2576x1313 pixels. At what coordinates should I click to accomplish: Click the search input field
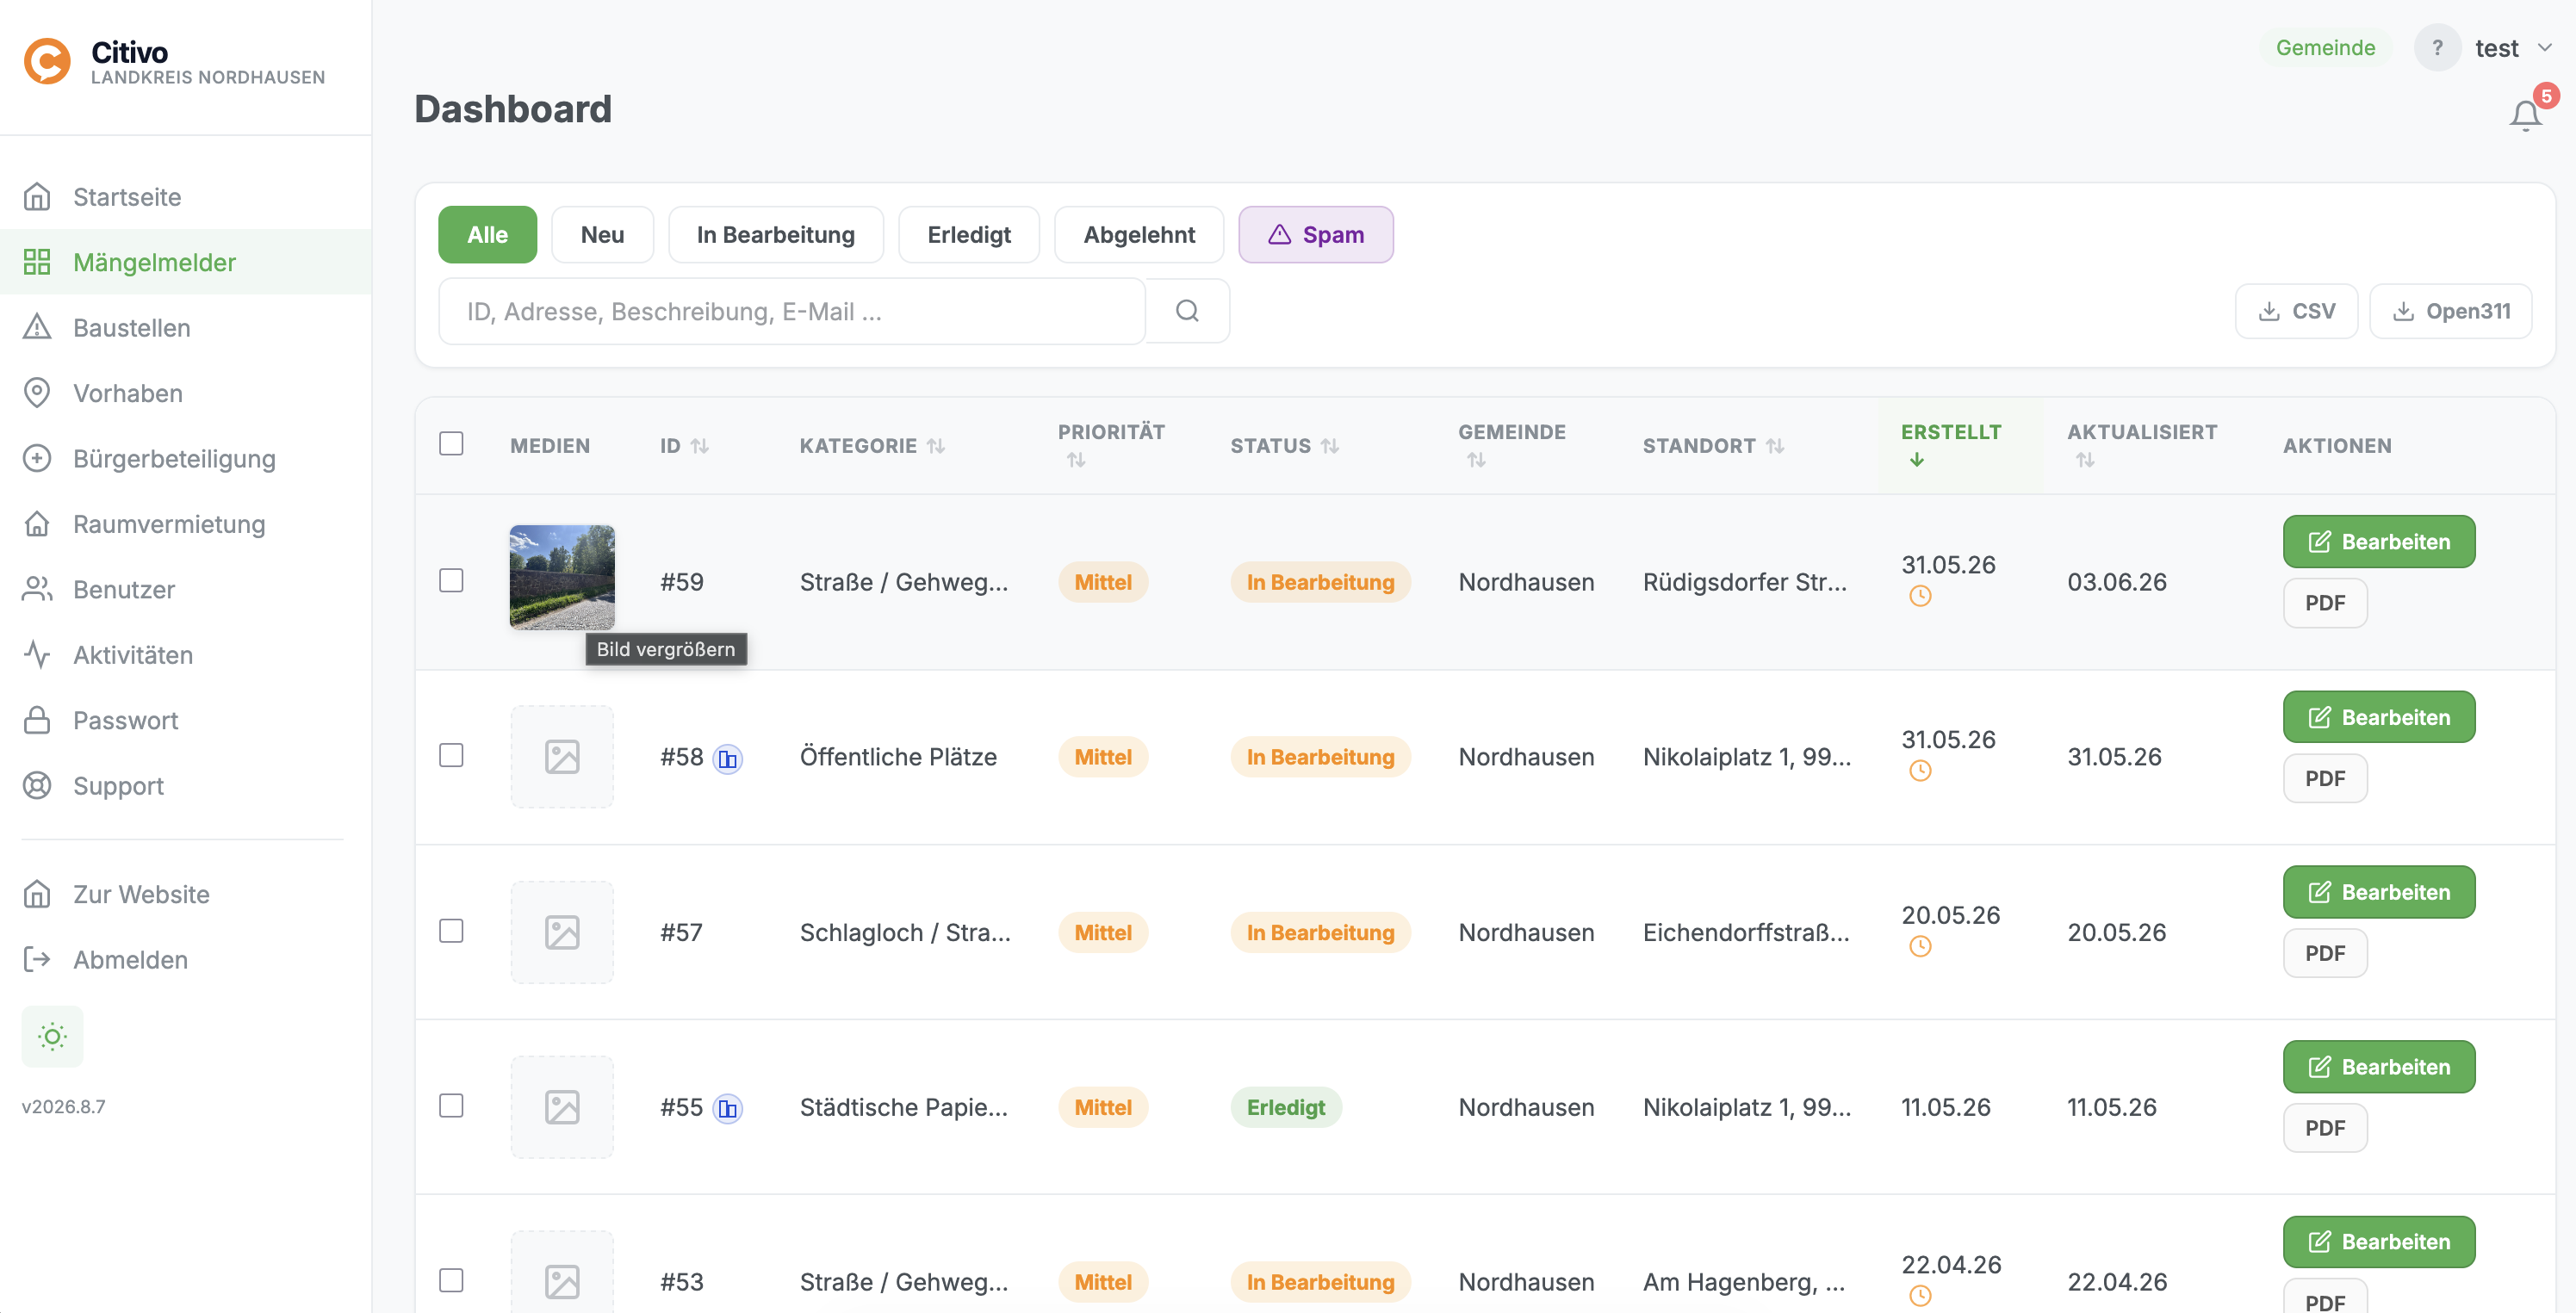click(792, 312)
